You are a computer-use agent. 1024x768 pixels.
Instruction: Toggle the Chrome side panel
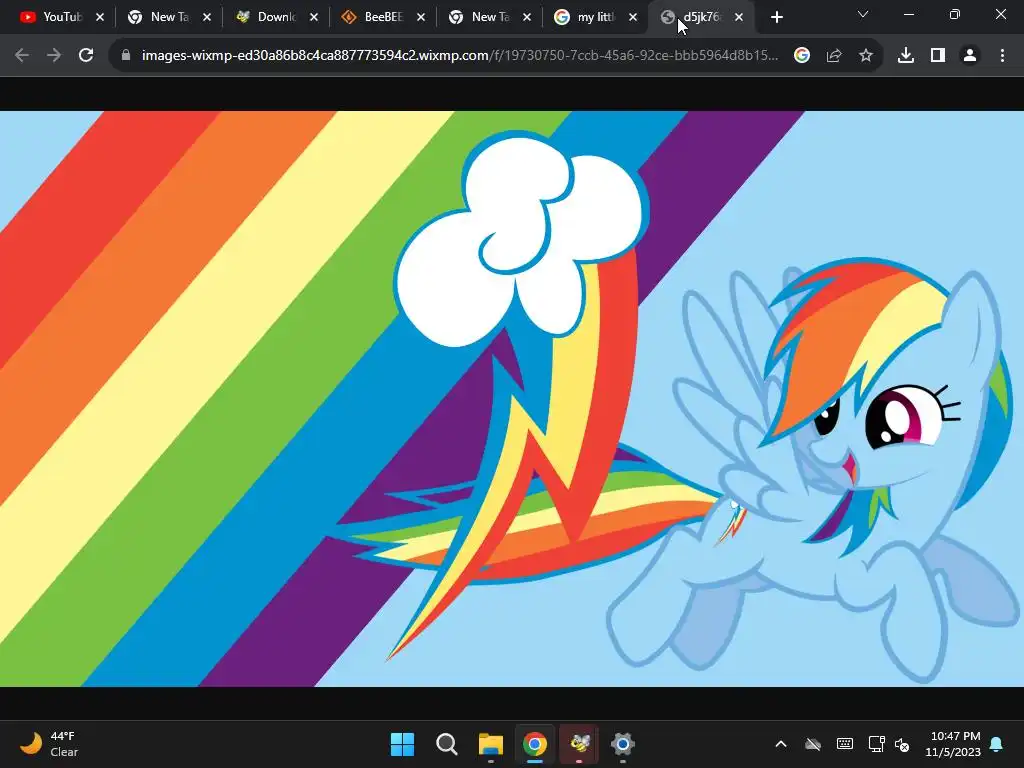click(x=938, y=56)
